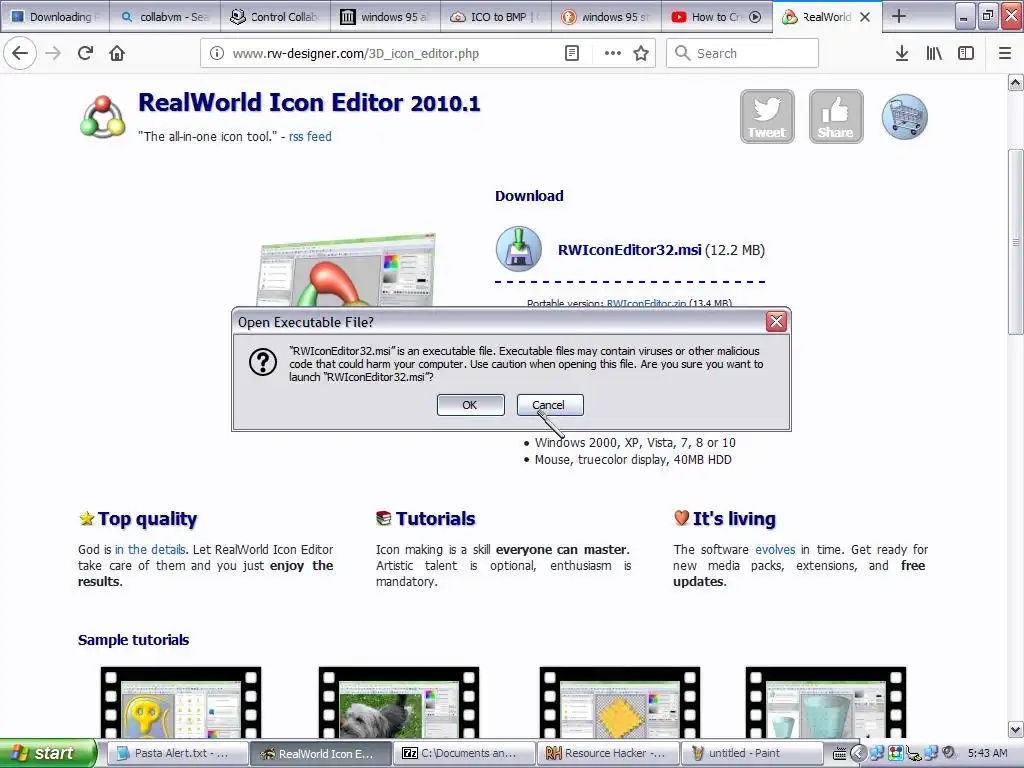
Task: Follow the 'in the details' link
Action: point(150,549)
